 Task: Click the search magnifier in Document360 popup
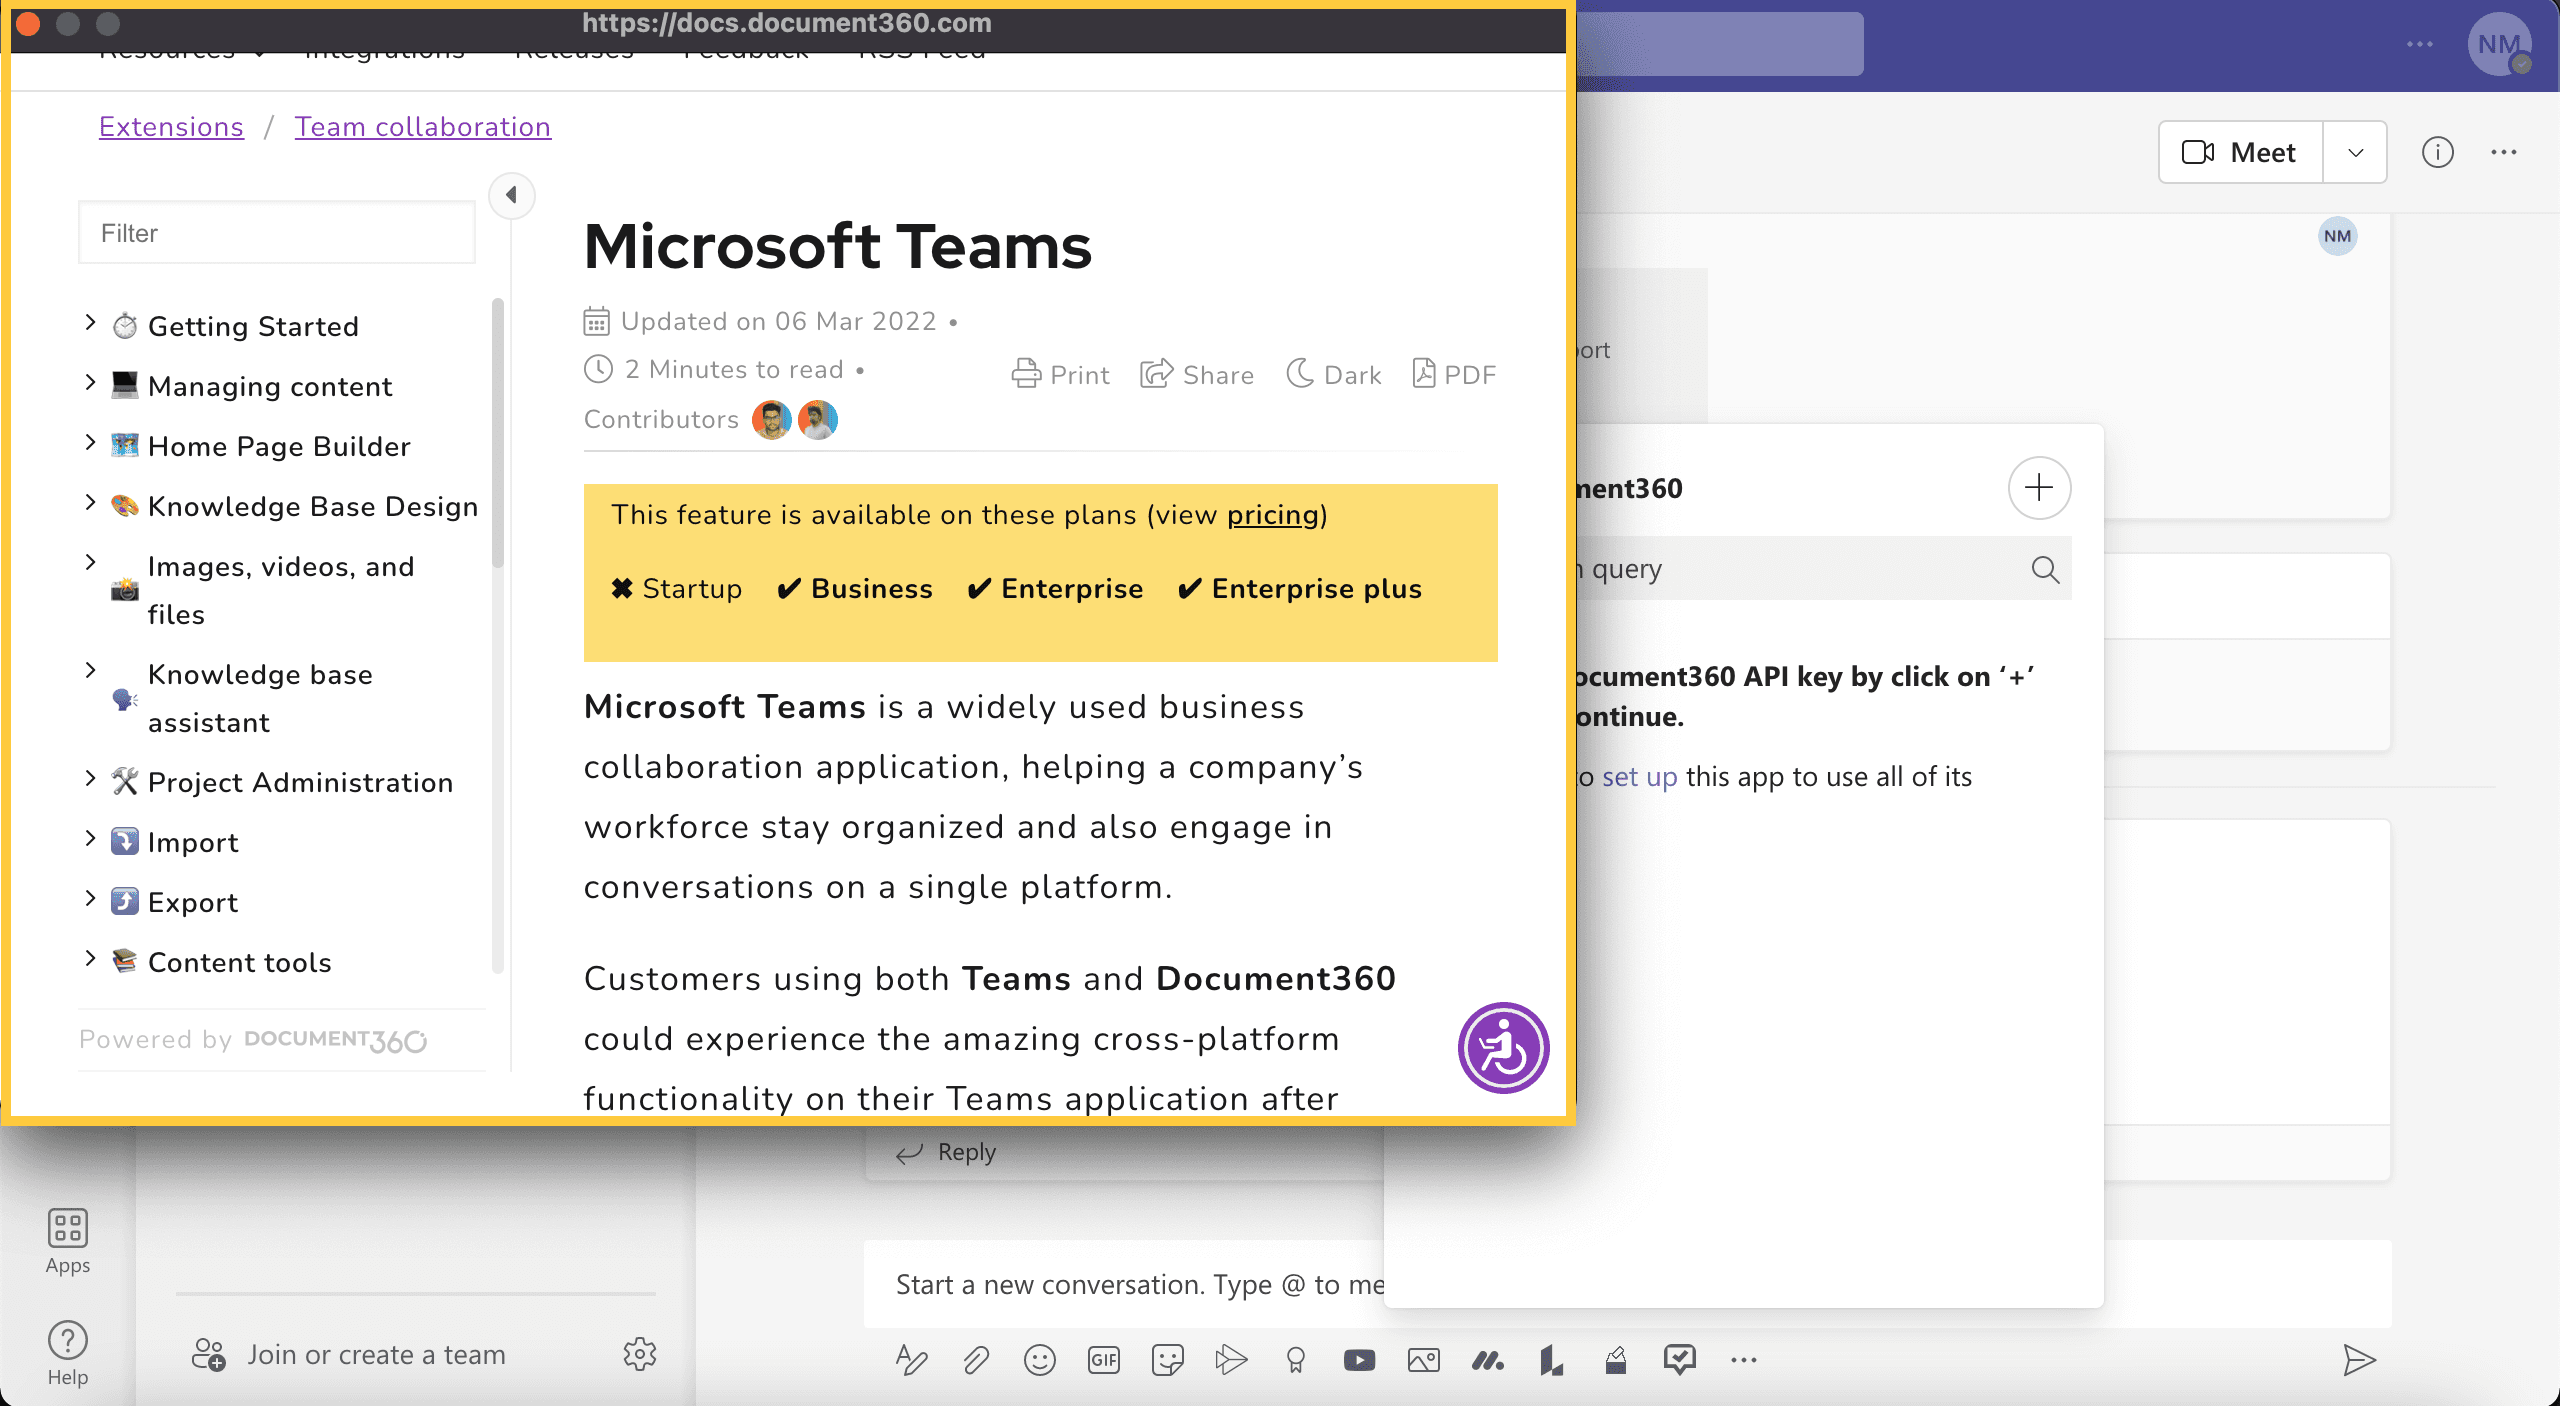coord(2045,569)
